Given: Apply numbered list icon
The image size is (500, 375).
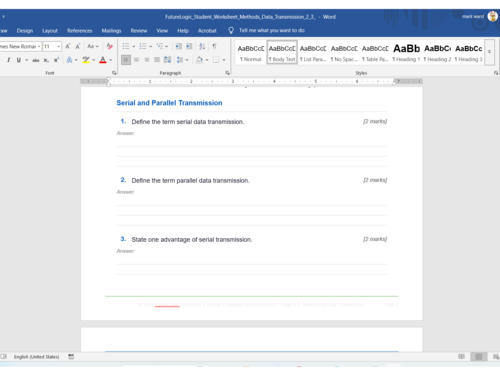Looking at the screenshot, I should tap(143, 46).
